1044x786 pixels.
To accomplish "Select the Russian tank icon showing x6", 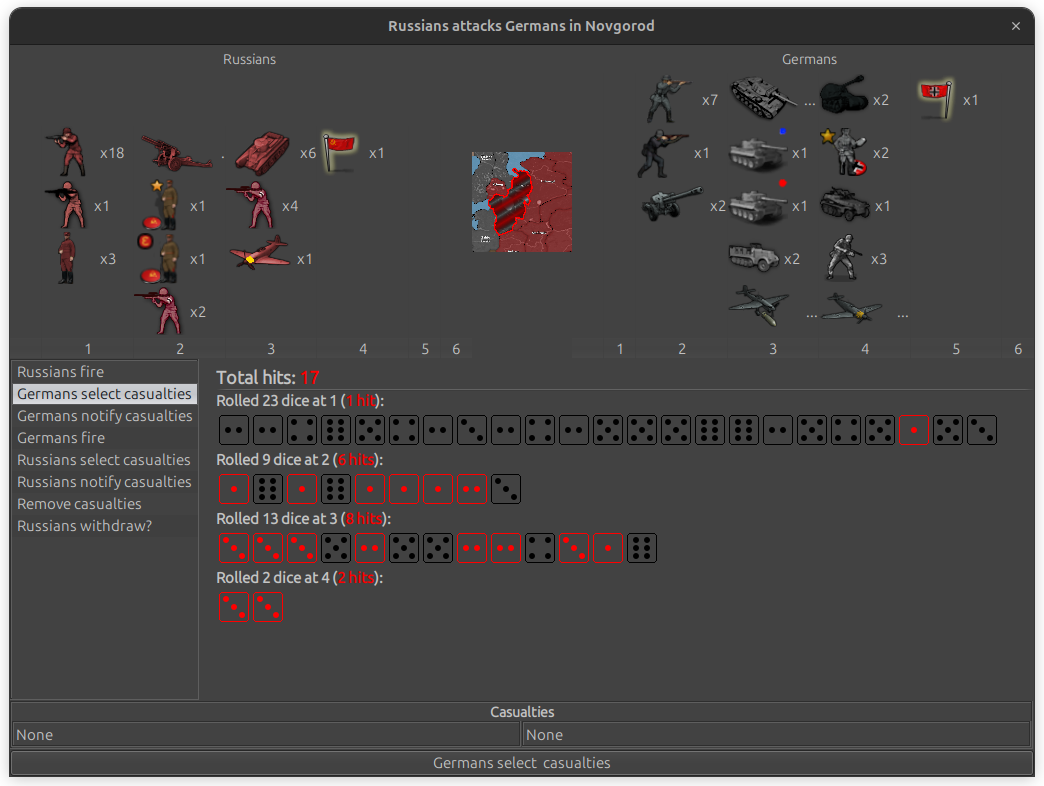I will (x=260, y=152).
